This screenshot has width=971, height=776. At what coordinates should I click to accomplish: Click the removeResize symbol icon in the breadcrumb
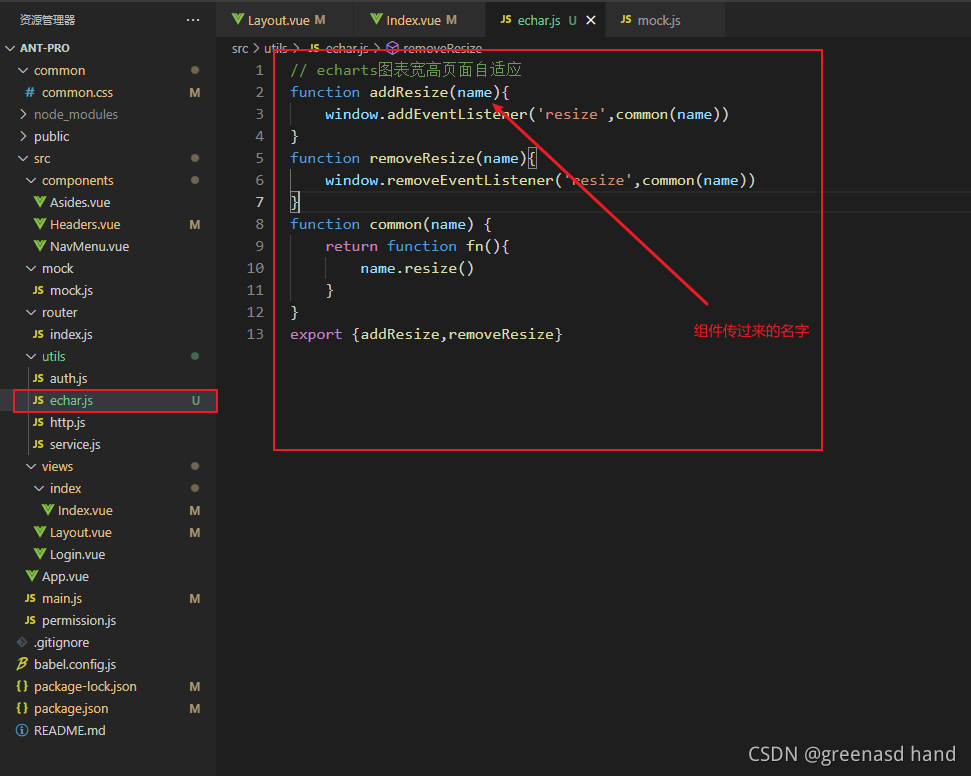391,48
